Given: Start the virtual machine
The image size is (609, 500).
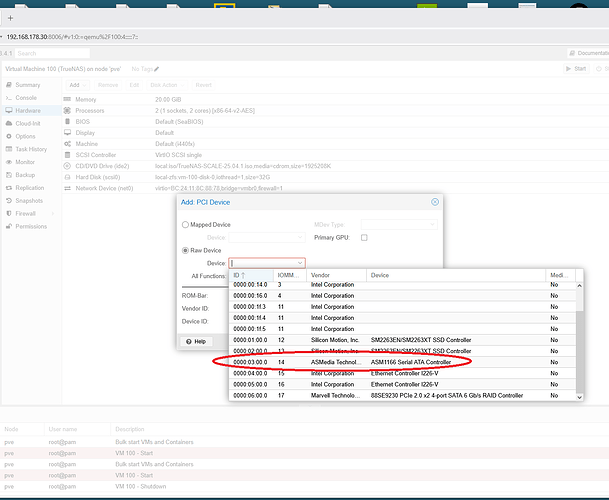Looking at the screenshot, I should point(576,69).
